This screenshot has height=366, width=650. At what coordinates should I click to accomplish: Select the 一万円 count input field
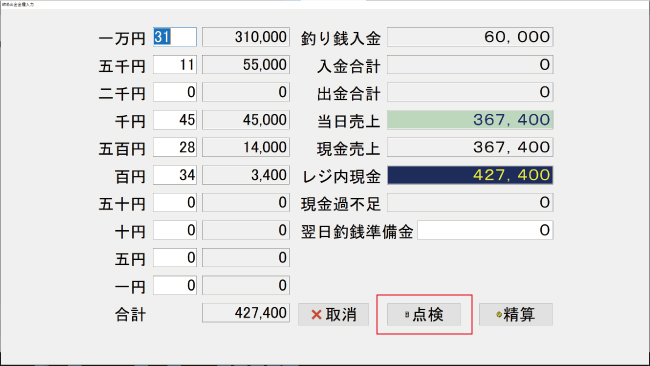pyautogui.click(x=175, y=37)
